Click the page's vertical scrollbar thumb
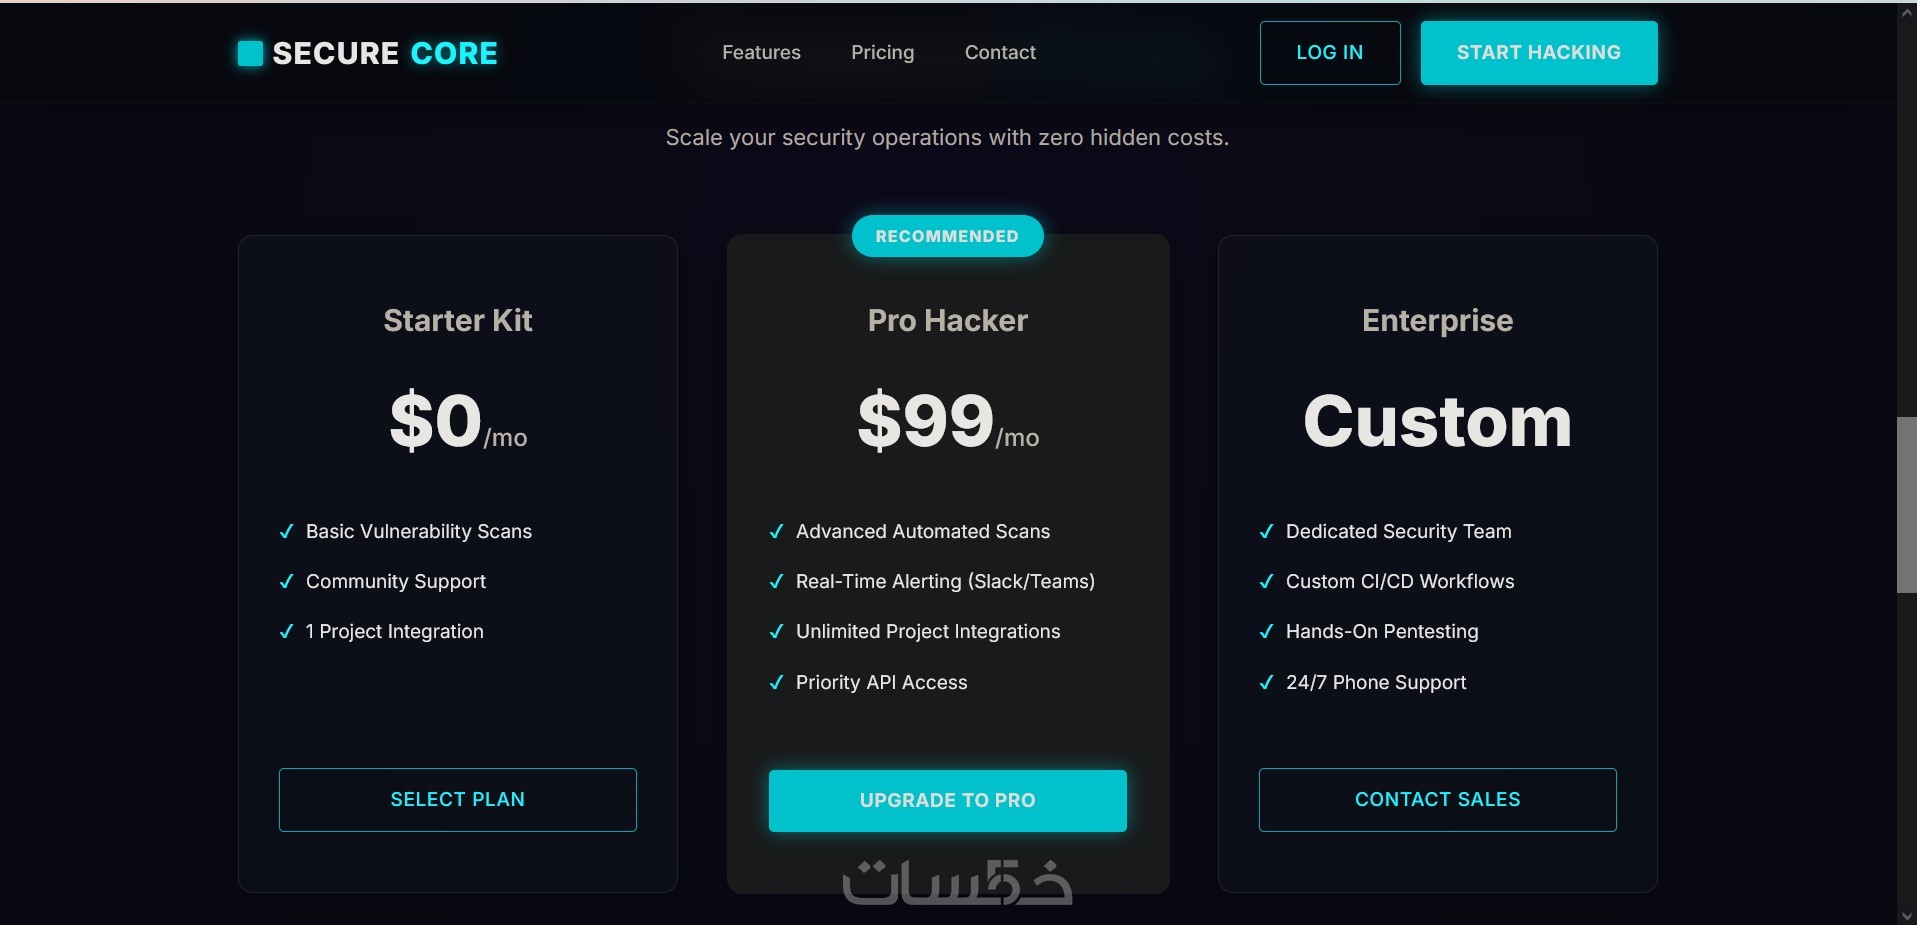The height and width of the screenshot is (925, 1917). click(x=1906, y=505)
